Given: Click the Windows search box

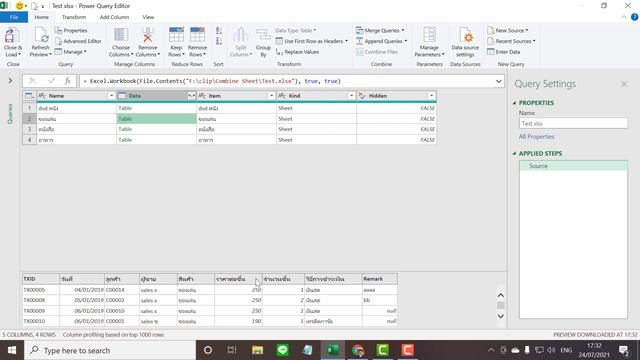Looking at the screenshot, I should pos(110,350).
